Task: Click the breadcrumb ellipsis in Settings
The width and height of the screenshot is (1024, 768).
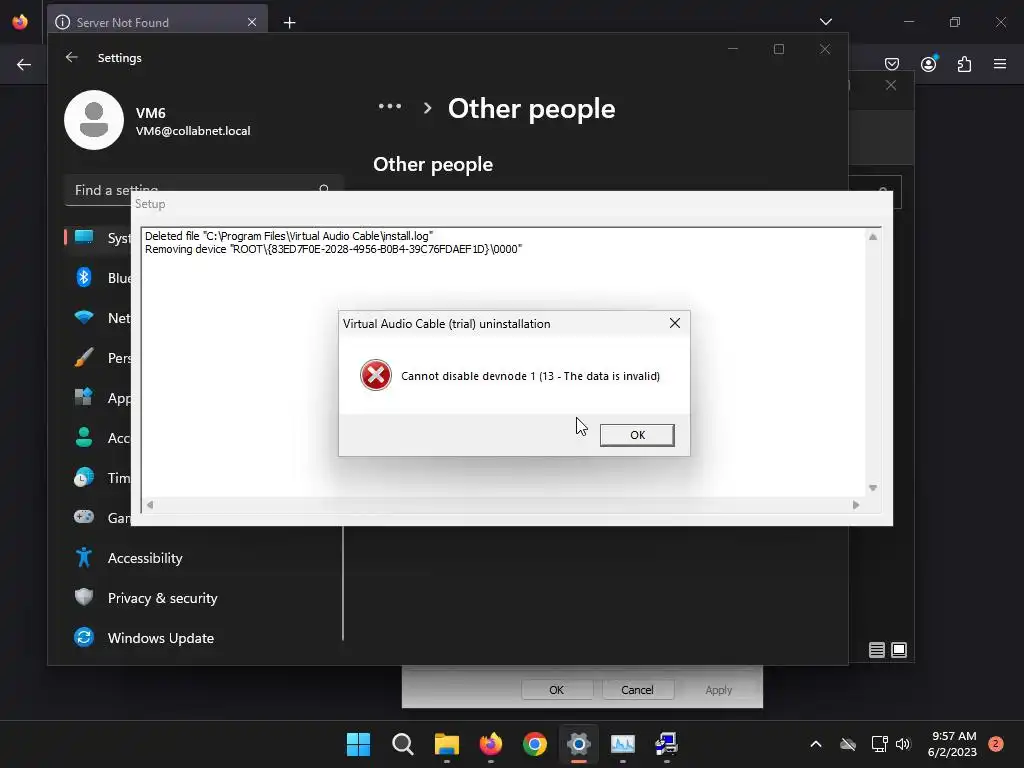Action: (390, 106)
